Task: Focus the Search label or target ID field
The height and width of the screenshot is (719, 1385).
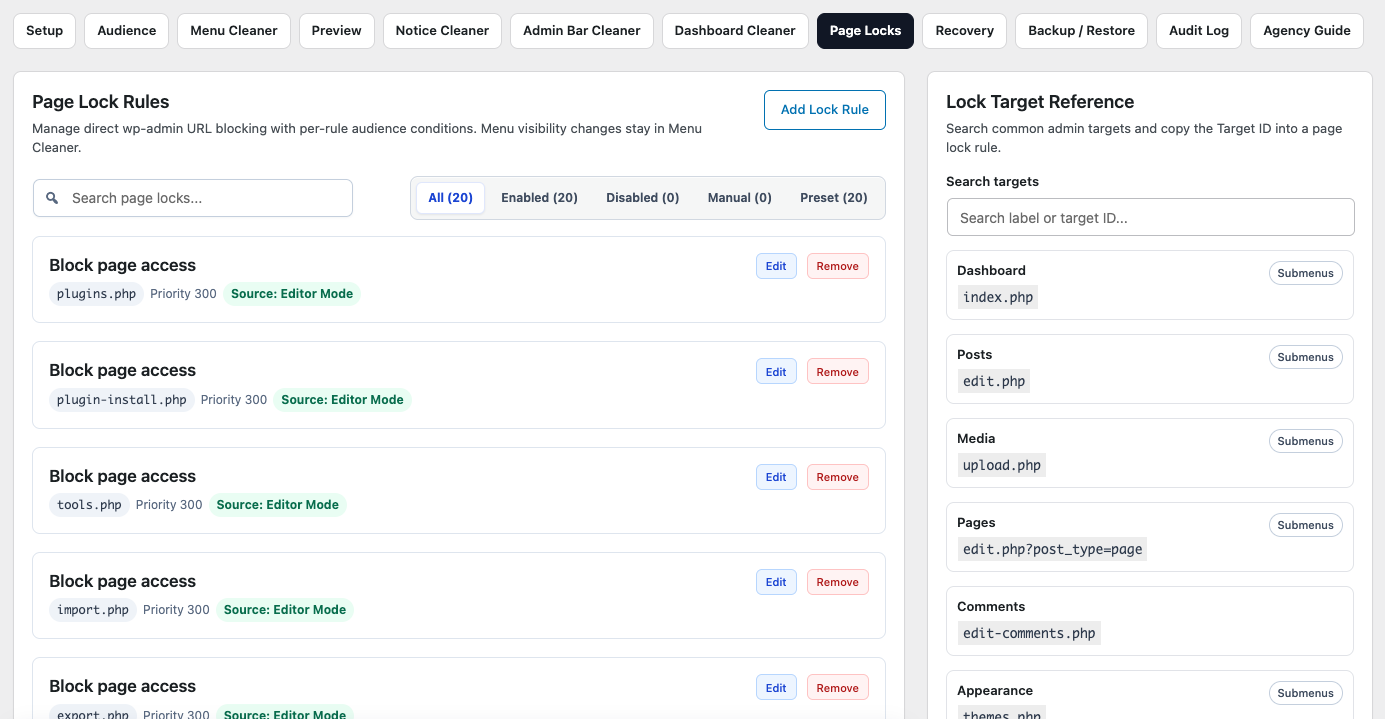Action: point(1151,218)
